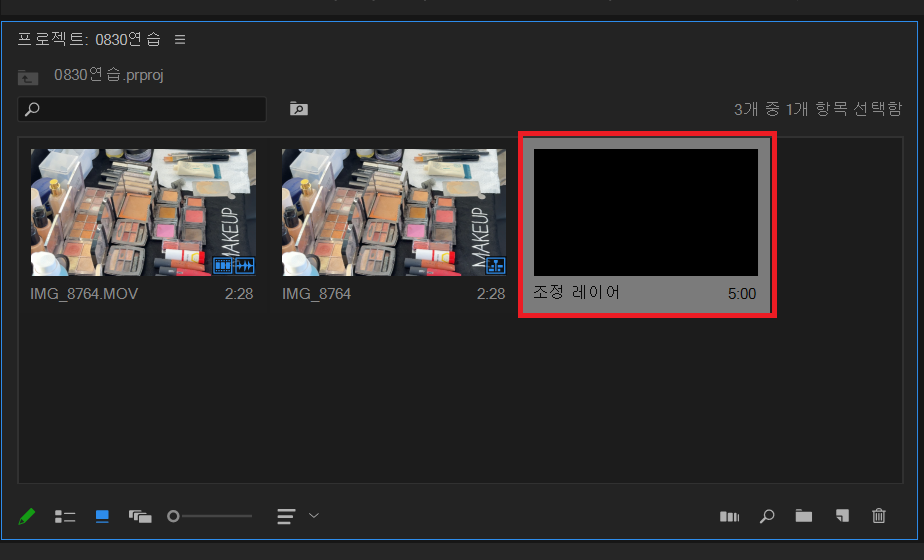Click the 프로젝트: 0830연습 panel tab

pyautogui.click(x=88, y=39)
